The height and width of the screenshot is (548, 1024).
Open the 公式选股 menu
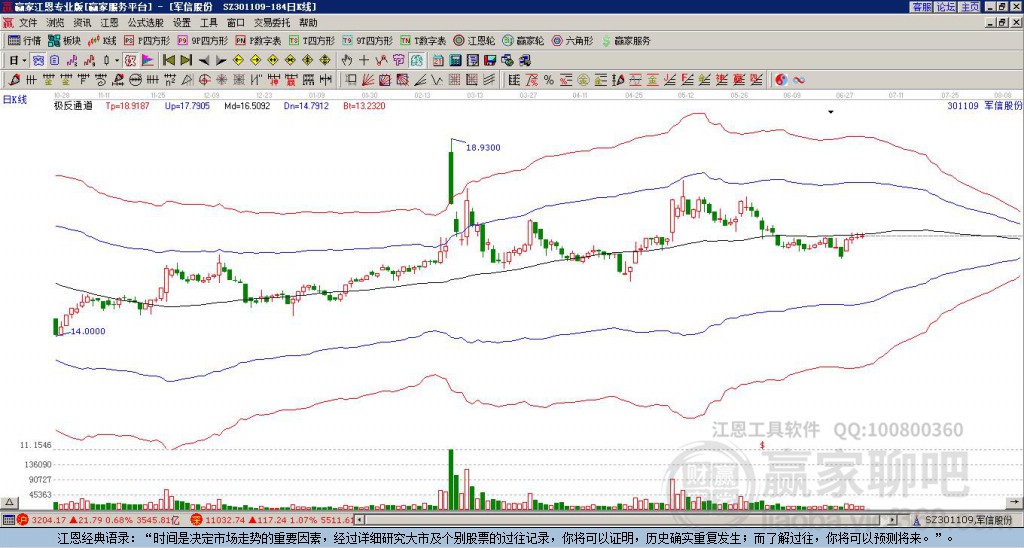pyautogui.click(x=146, y=23)
